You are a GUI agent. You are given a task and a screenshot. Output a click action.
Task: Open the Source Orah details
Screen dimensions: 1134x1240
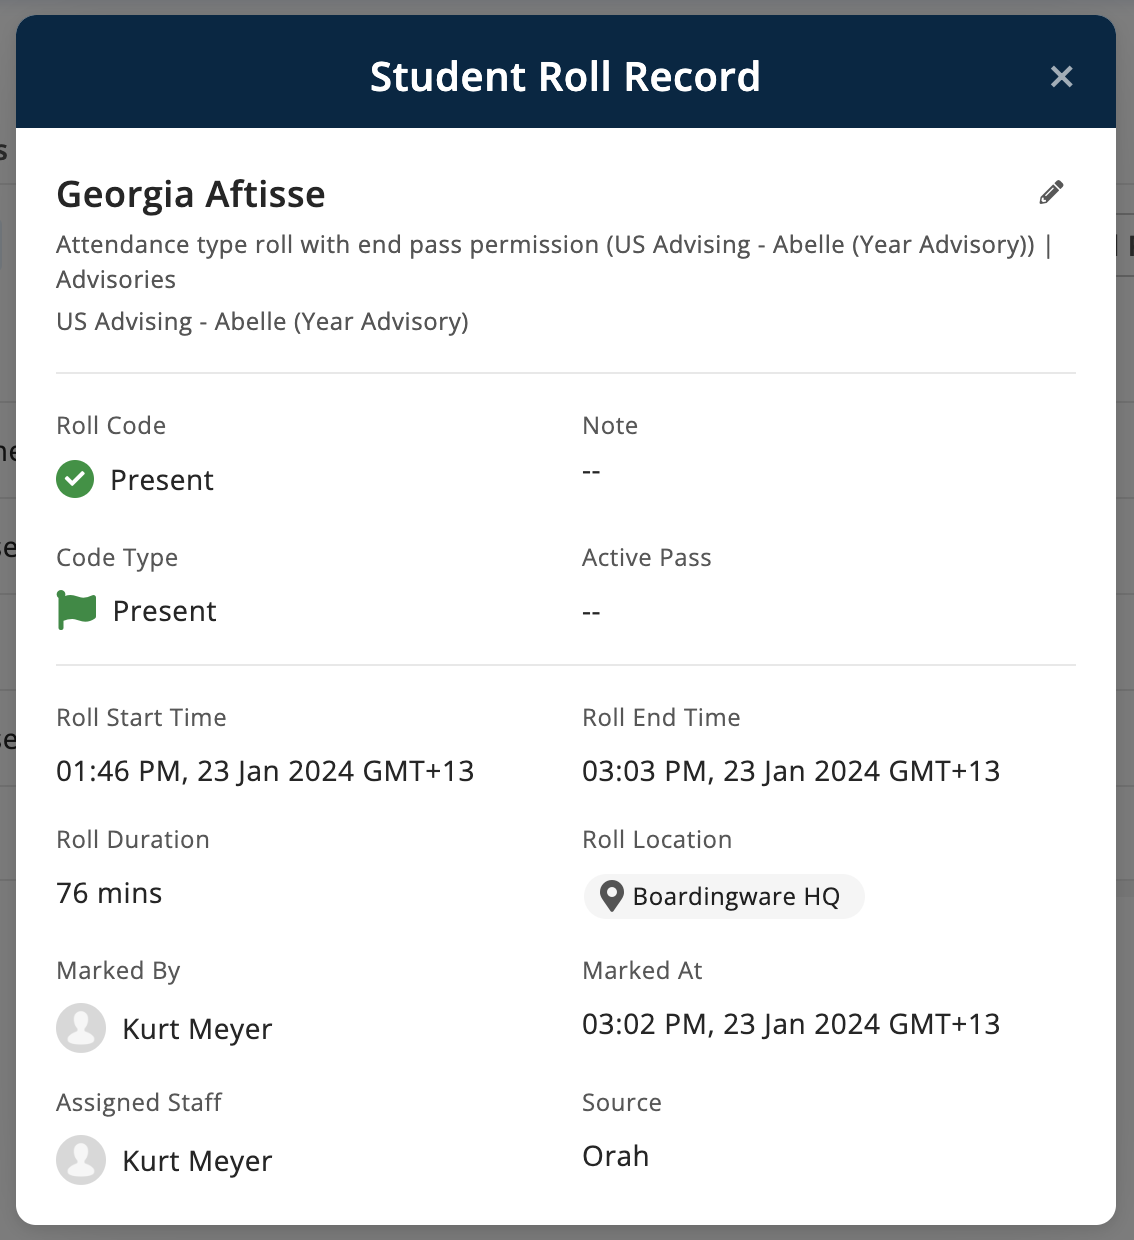tap(615, 1156)
